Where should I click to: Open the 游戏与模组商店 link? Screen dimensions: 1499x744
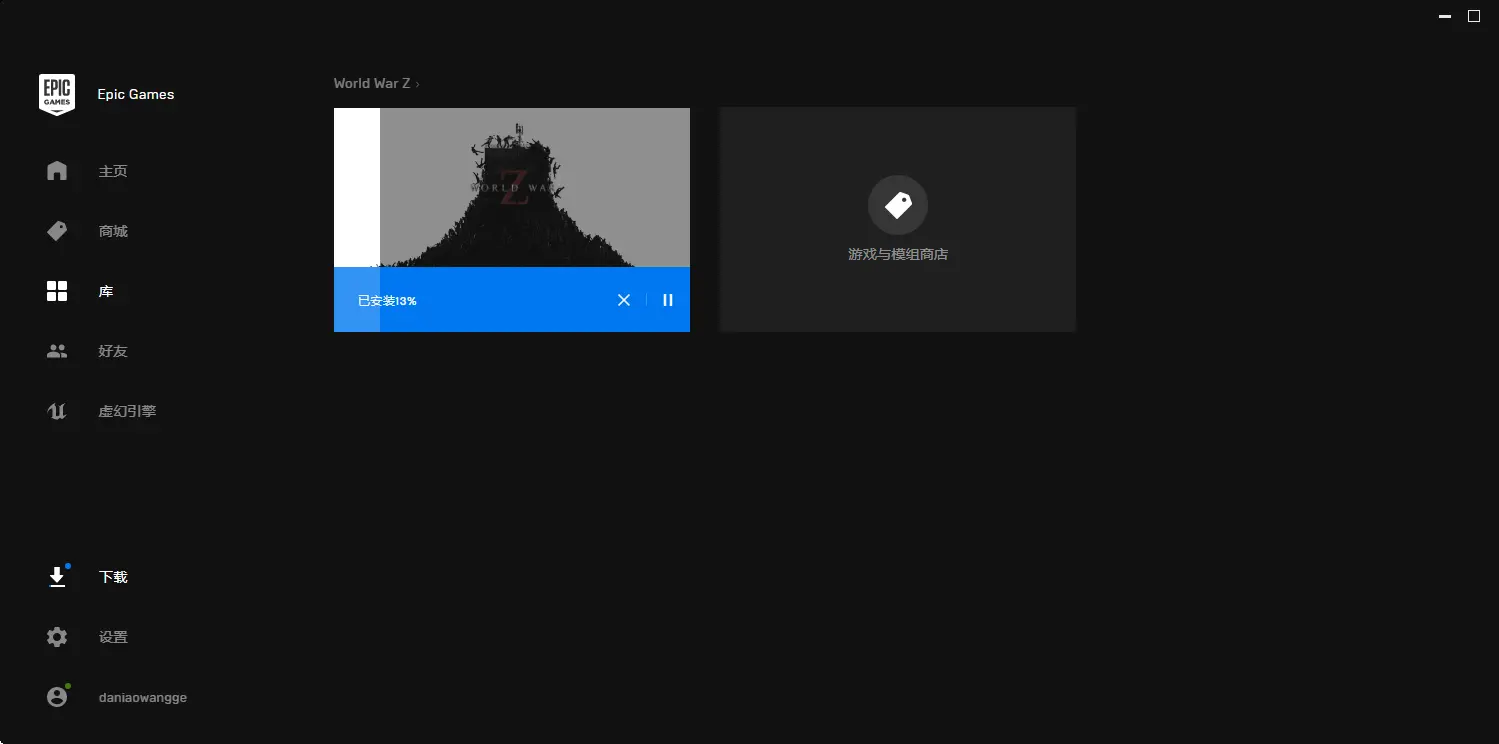pos(898,254)
